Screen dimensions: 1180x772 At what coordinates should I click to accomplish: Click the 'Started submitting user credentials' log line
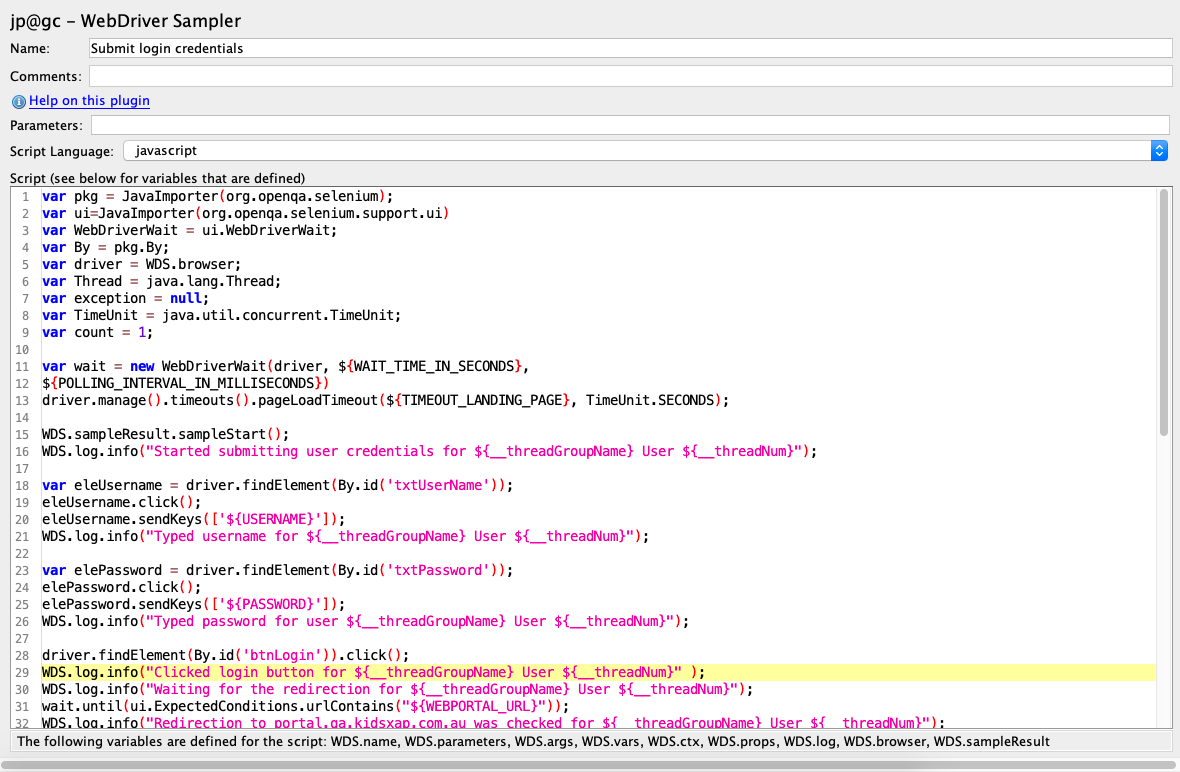pyautogui.click(x=429, y=451)
